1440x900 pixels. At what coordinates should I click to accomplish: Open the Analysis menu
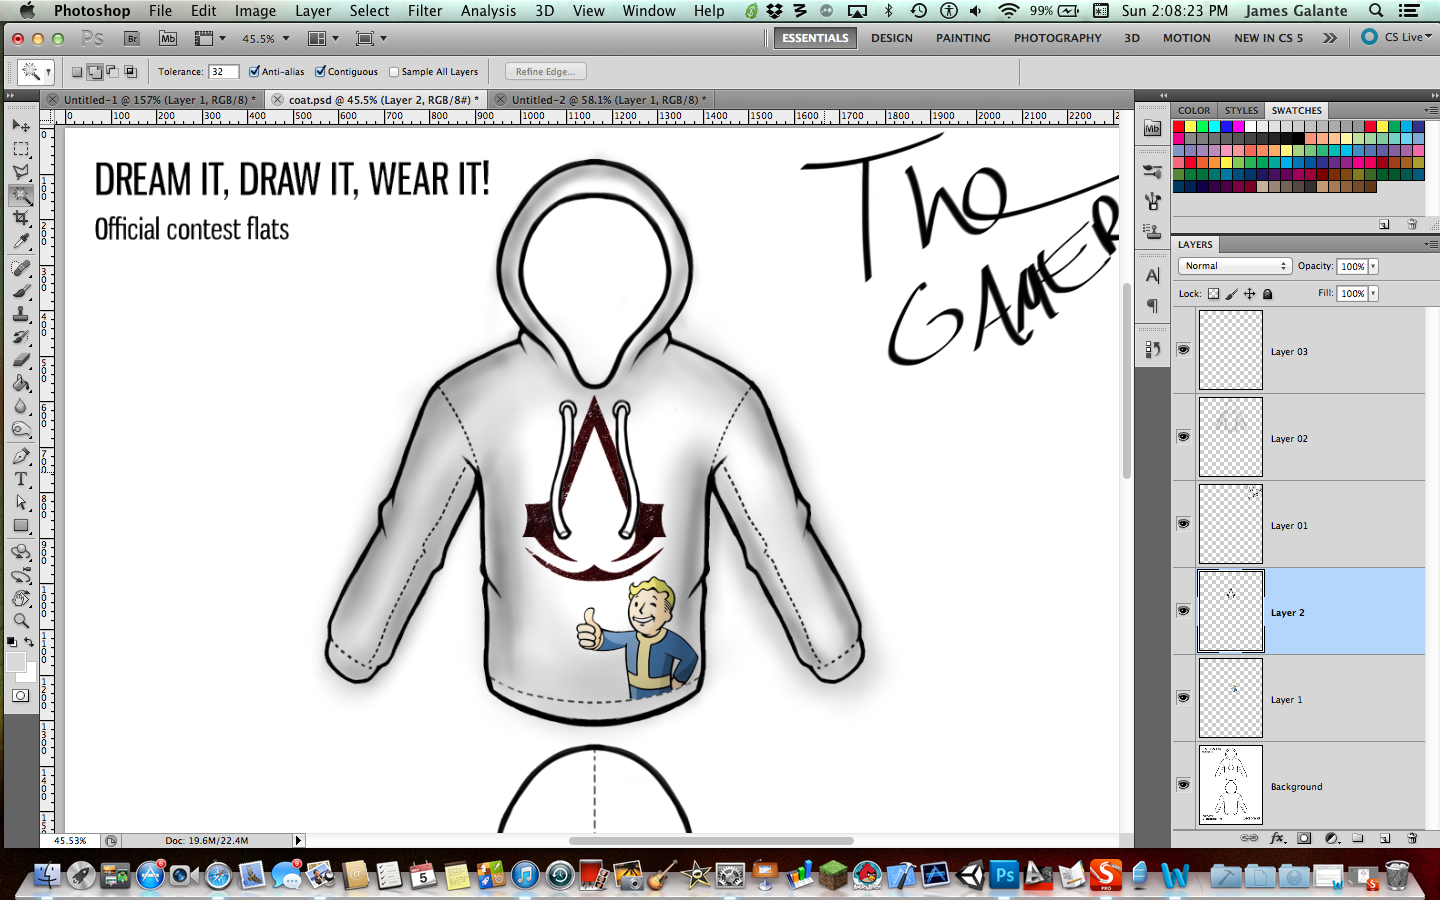point(488,10)
